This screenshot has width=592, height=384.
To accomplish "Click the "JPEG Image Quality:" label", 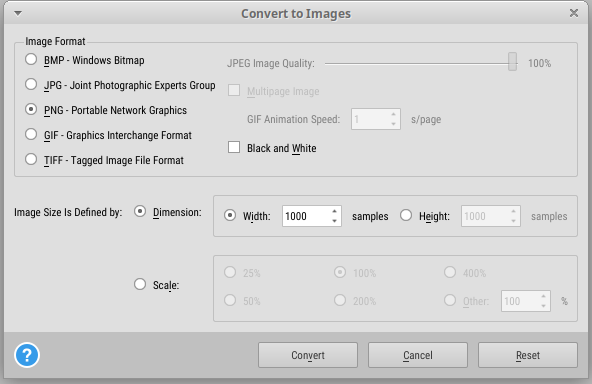I will (x=271, y=63).
